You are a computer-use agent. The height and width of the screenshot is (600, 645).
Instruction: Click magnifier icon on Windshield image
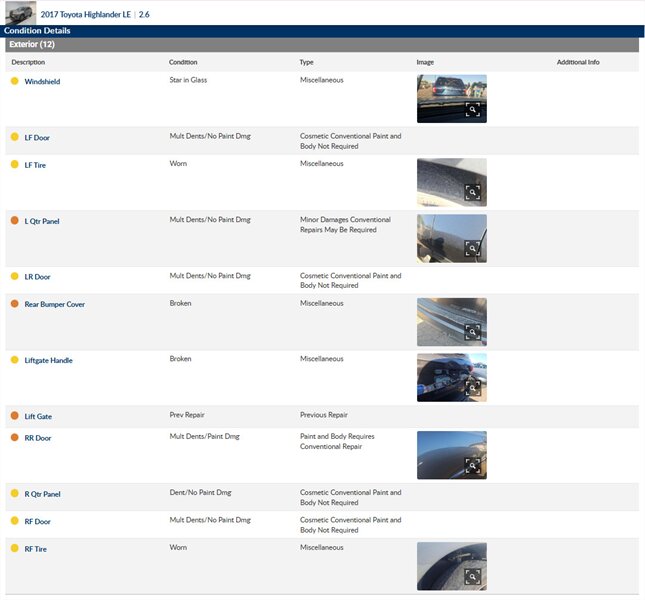pyautogui.click(x=473, y=109)
